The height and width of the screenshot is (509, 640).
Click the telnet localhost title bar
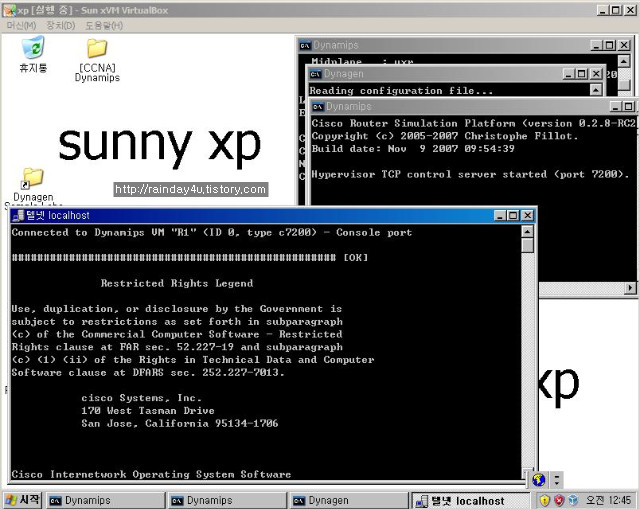(x=273, y=216)
